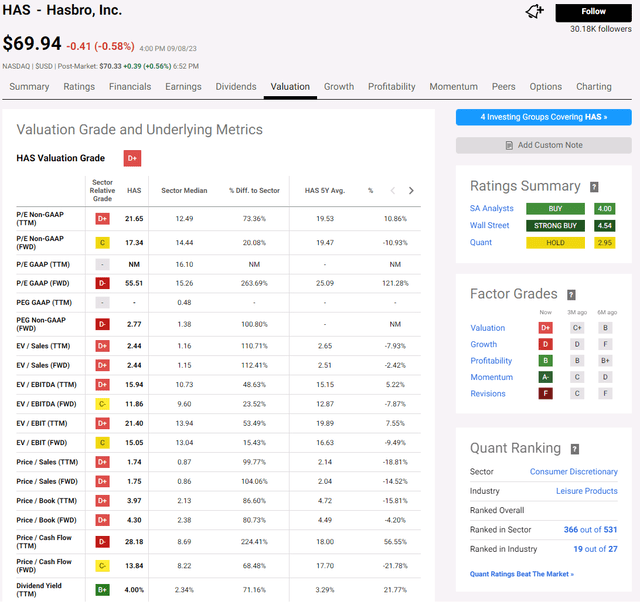Open the SA Analysts rating link
Image resolution: width=640 pixels, height=611 pixels.
491,209
